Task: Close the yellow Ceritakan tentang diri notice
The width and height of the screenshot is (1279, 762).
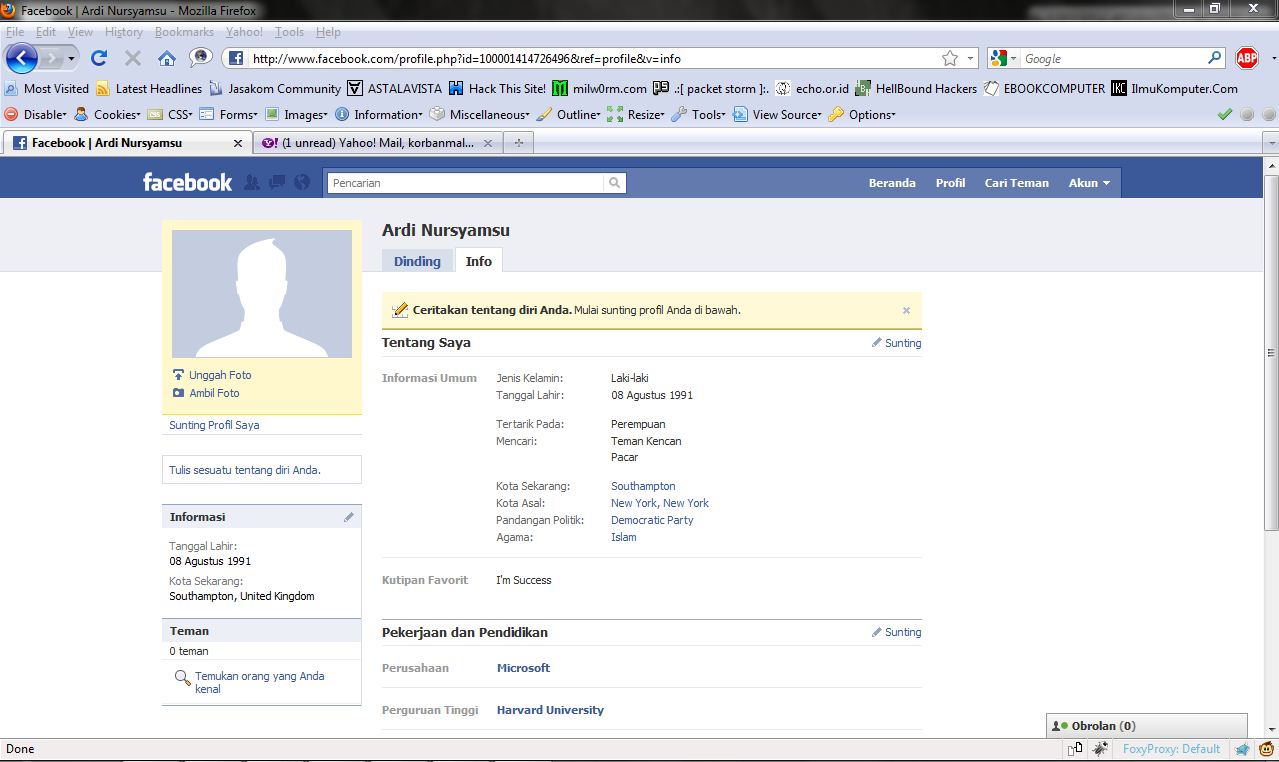Action: [x=906, y=310]
